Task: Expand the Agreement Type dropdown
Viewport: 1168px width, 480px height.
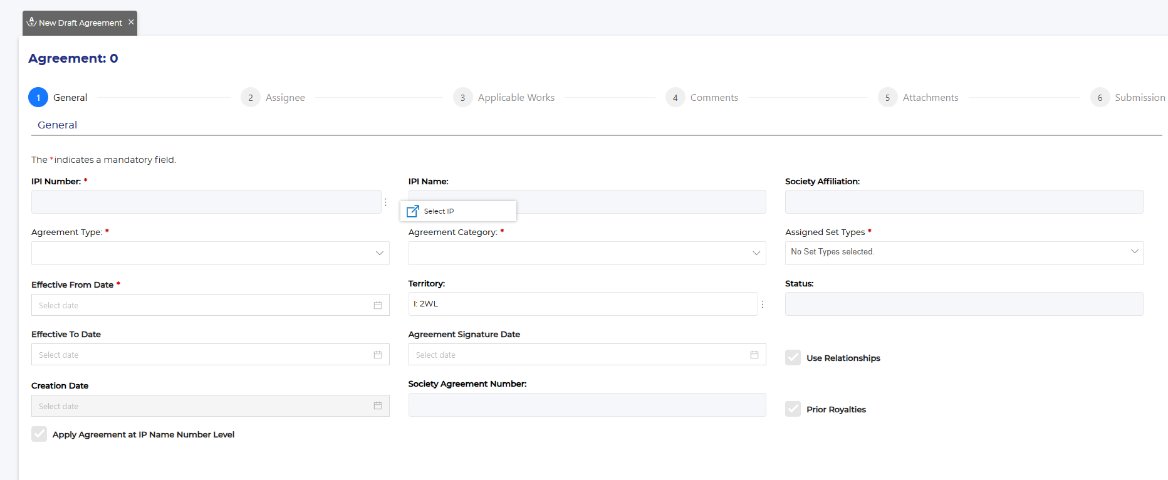Action: pos(210,253)
